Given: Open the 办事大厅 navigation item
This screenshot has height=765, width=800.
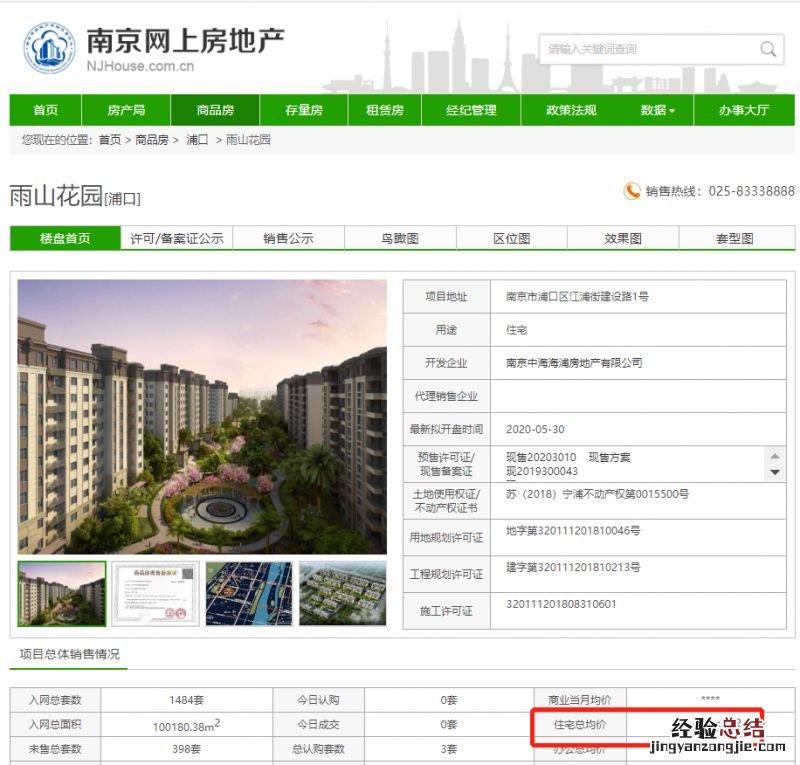Looking at the screenshot, I should [744, 110].
